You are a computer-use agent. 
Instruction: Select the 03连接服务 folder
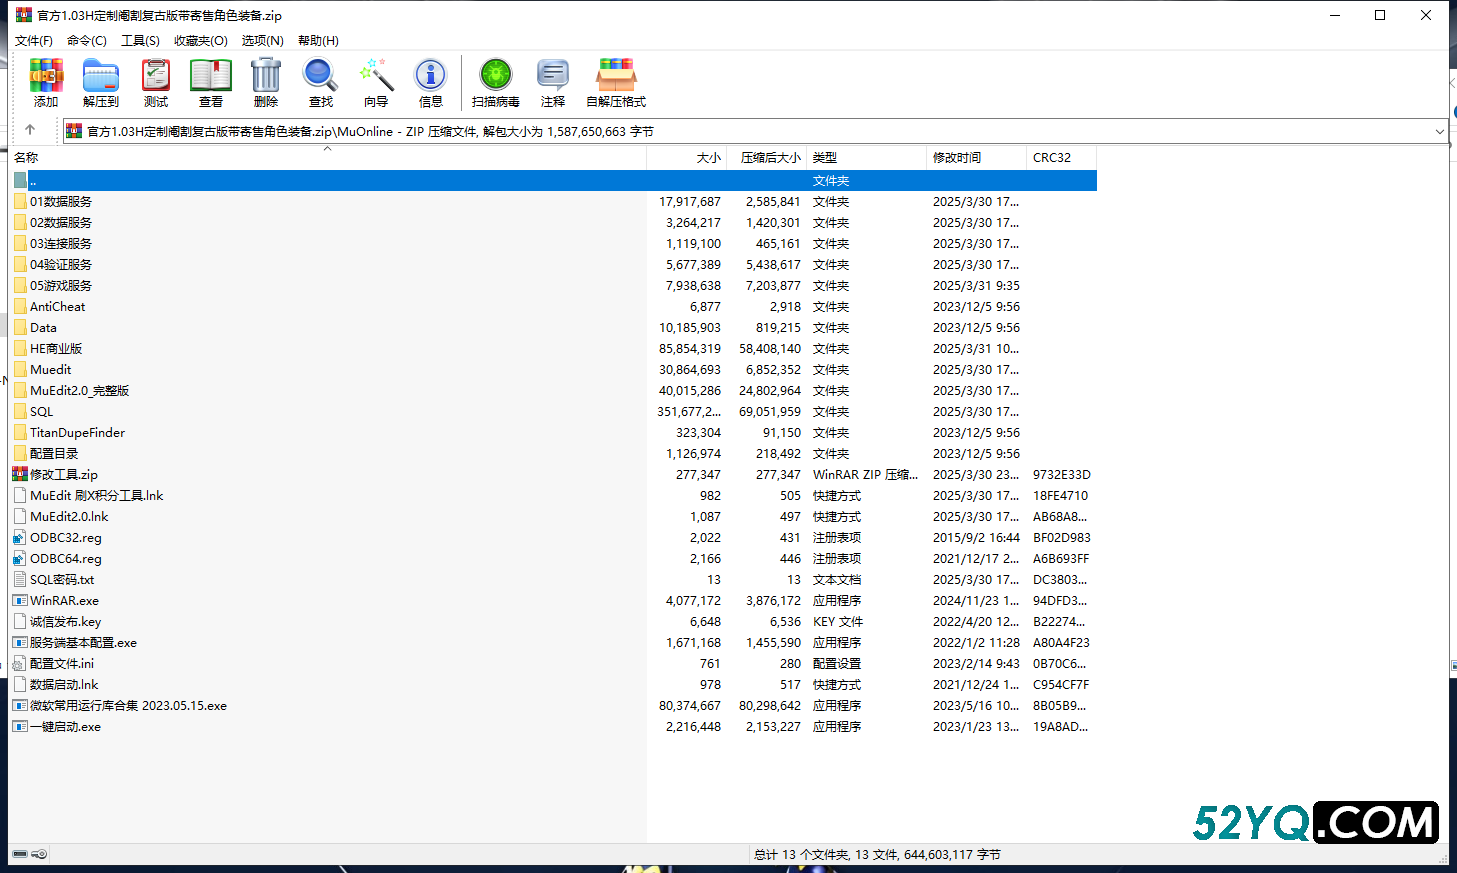point(61,243)
